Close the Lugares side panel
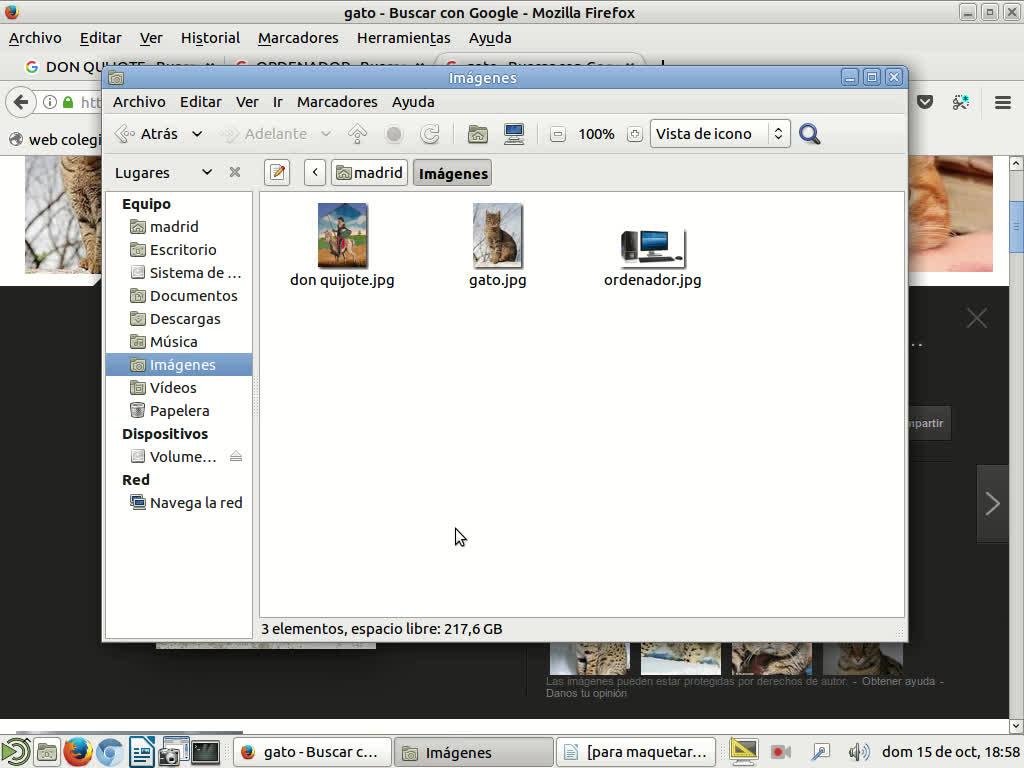The width and height of the screenshot is (1024, 768). point(235,172)
